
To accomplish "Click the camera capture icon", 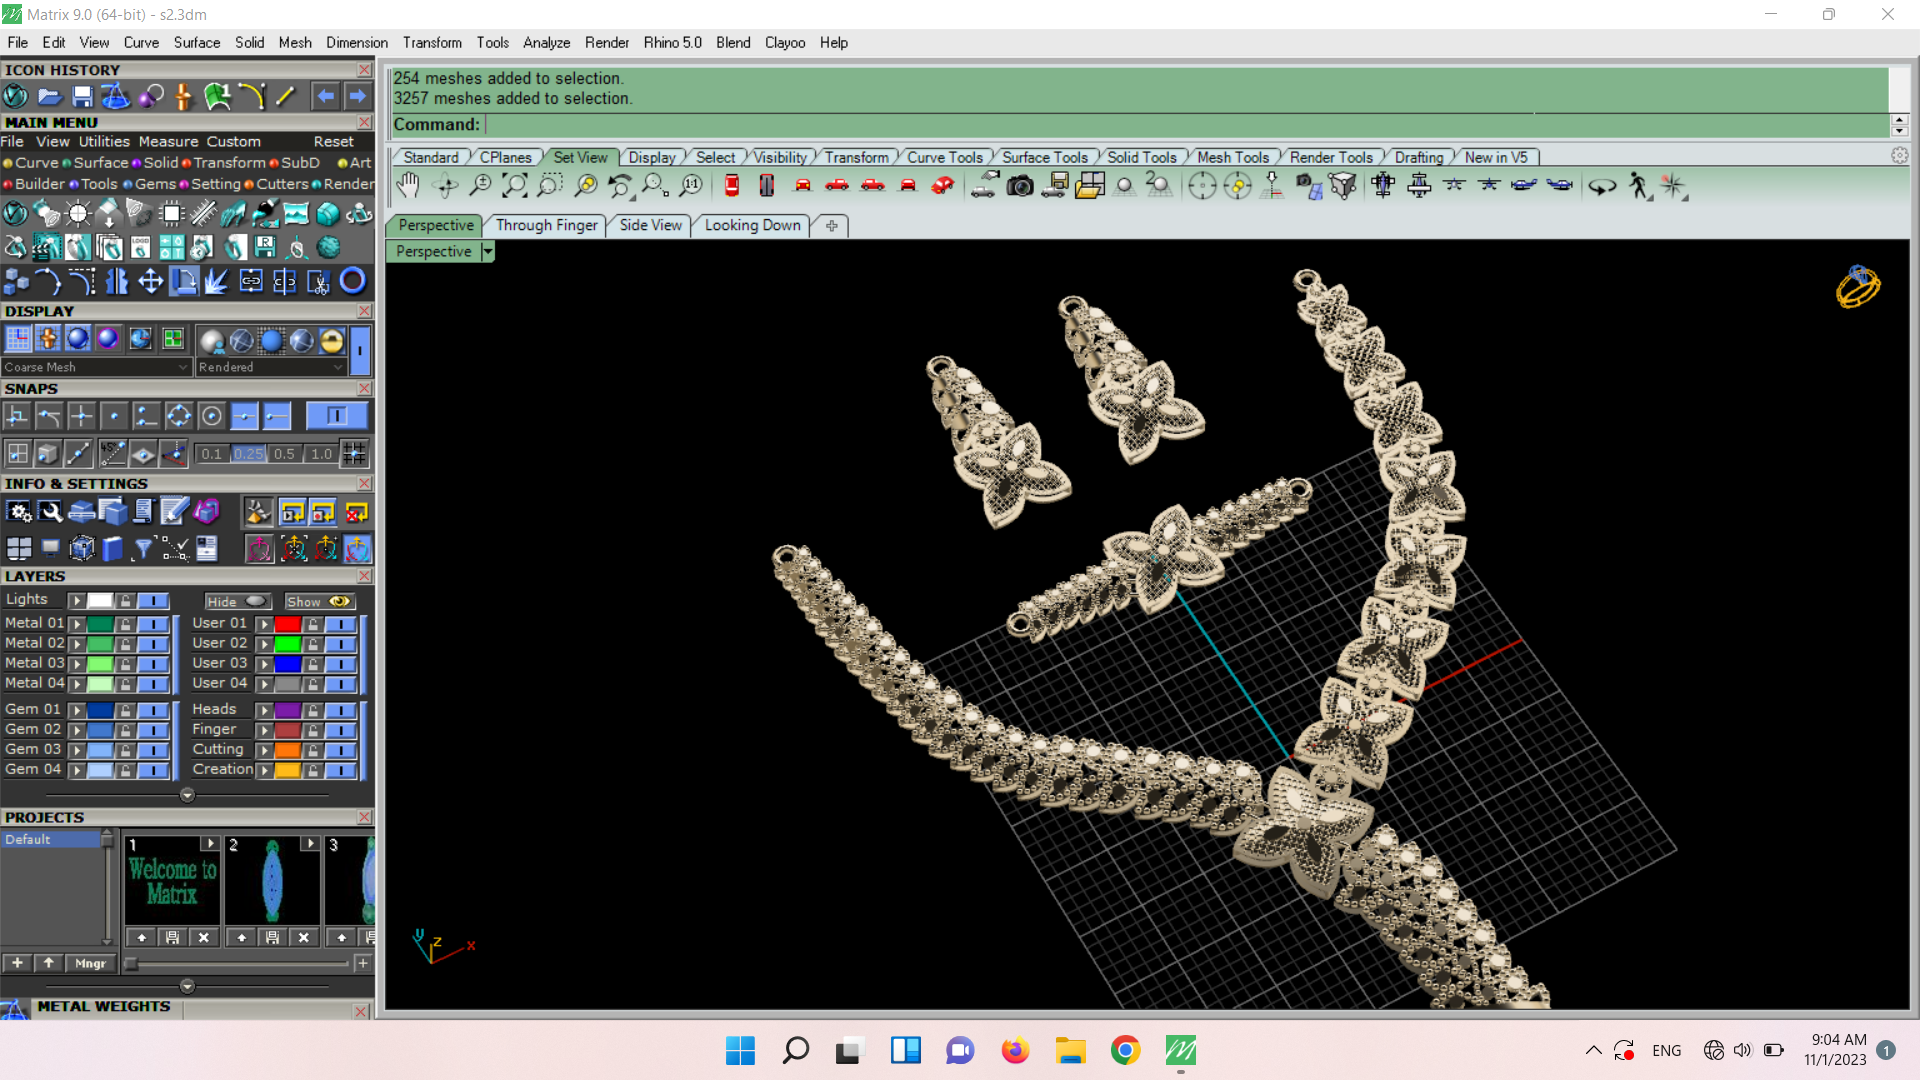I will (x=1020, y=186).
